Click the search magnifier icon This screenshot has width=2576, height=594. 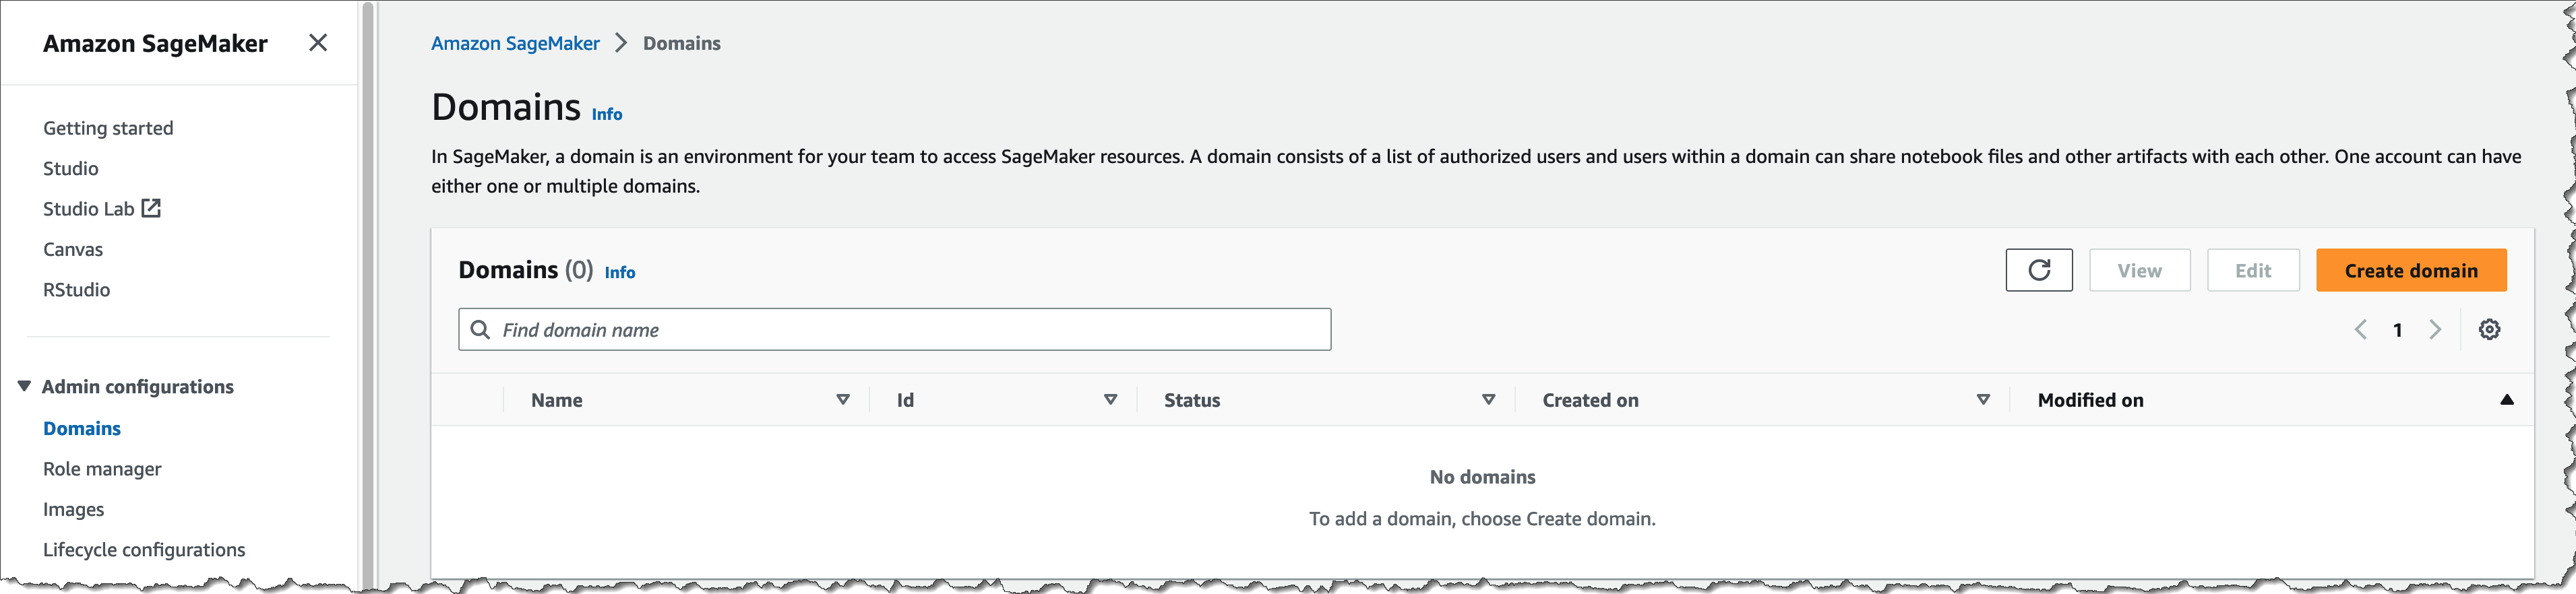pyautogui.click(x=480, y=330)
